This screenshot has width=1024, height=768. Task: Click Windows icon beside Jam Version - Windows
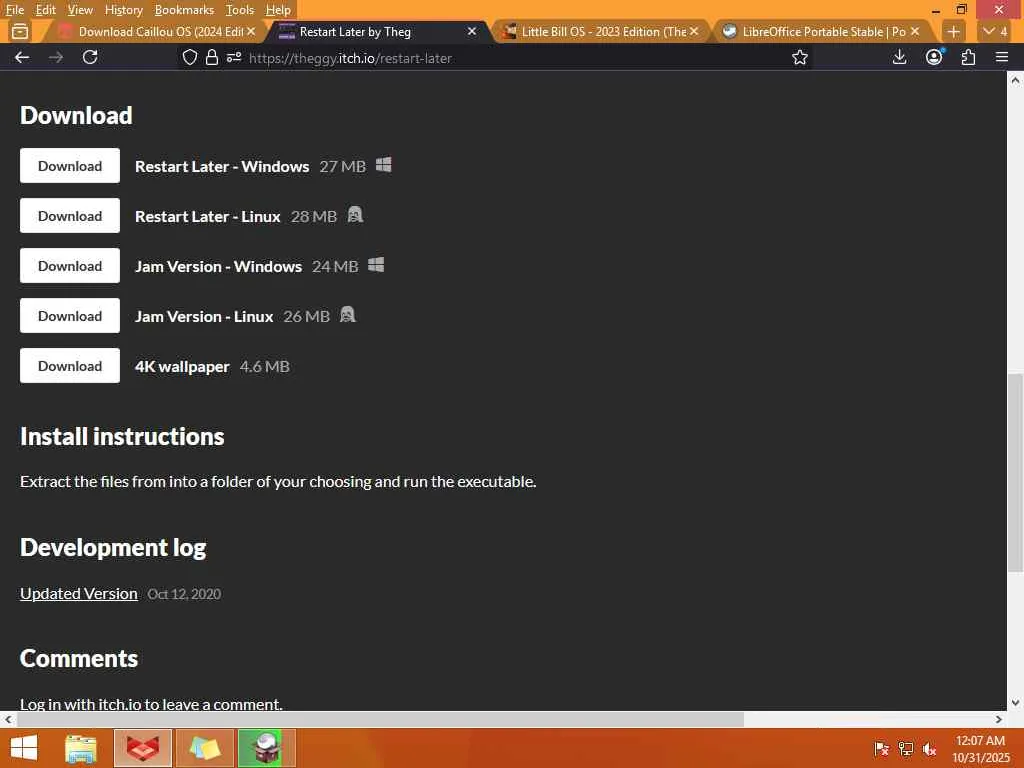(376, 264)
